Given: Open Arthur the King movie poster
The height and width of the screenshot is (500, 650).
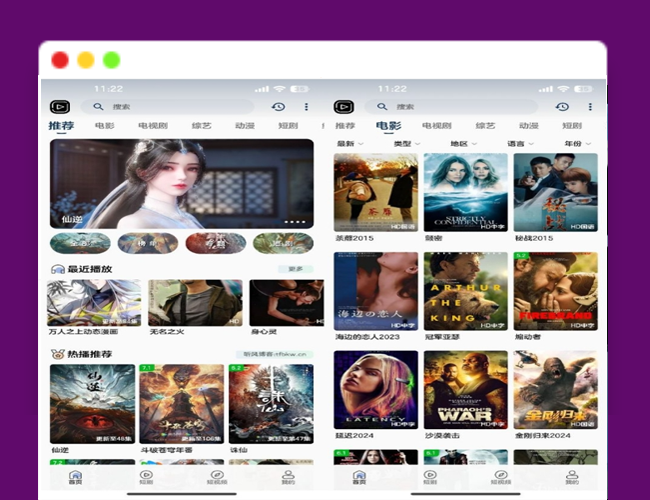Looking at the screenshot, I should [x=465, y=292].
